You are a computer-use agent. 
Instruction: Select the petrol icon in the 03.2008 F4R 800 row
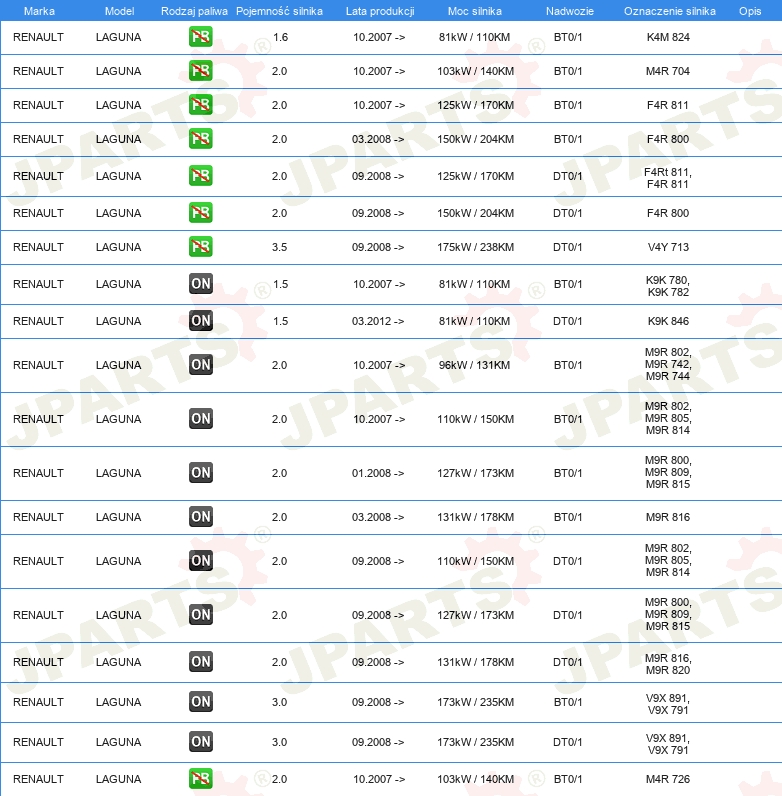[201, 139]
